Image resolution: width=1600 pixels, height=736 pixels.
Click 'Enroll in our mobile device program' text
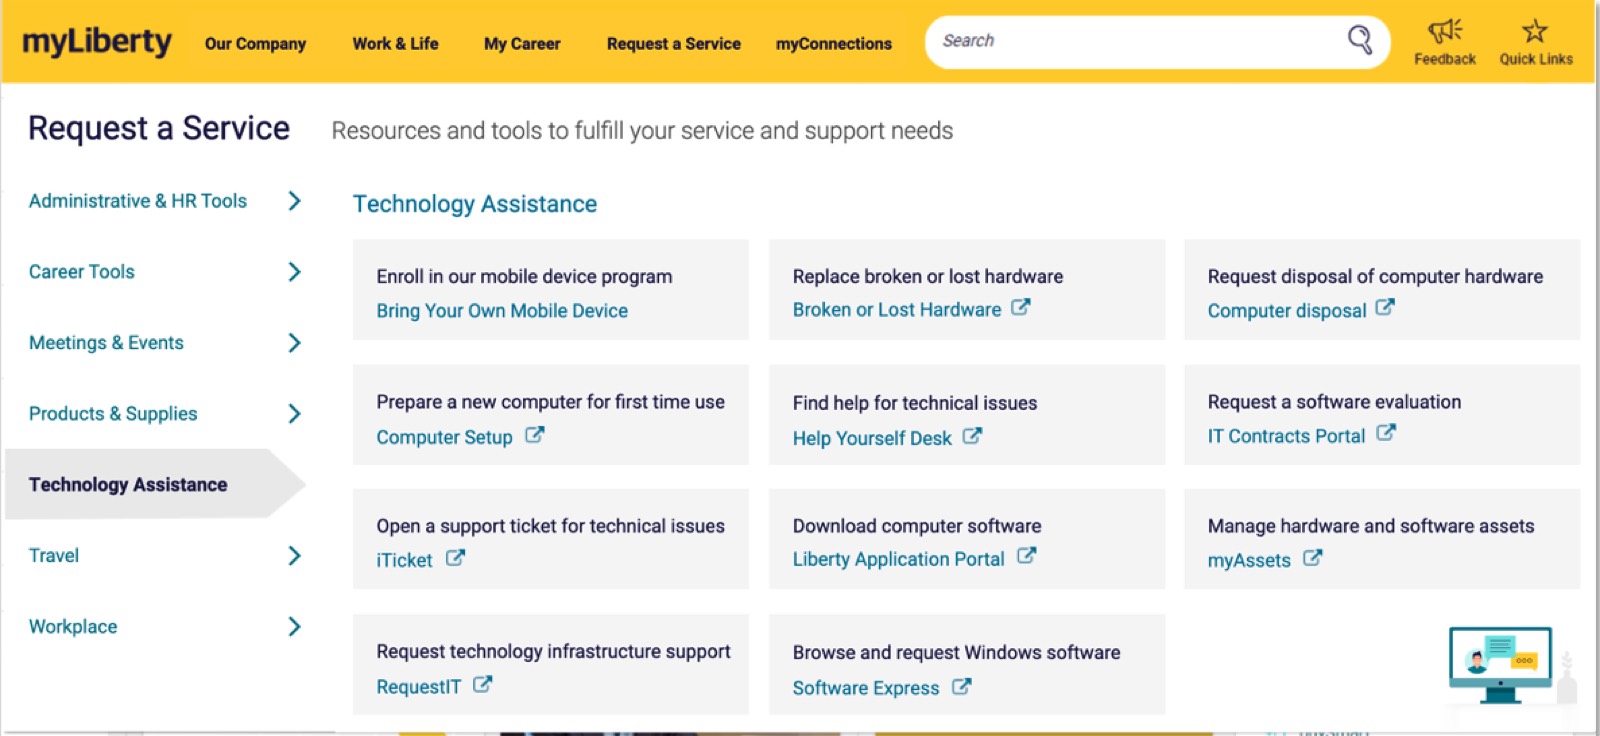[x=524, y=276]
